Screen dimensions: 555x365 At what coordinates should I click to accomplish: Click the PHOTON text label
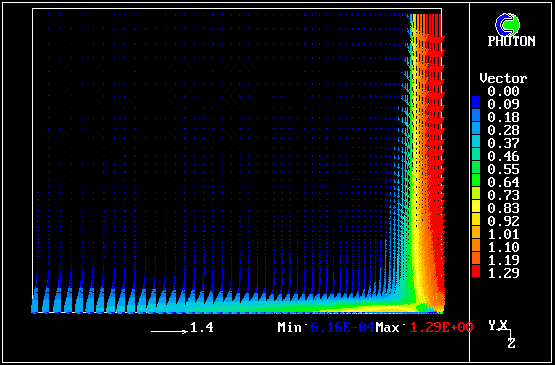[x=511, y=41]
